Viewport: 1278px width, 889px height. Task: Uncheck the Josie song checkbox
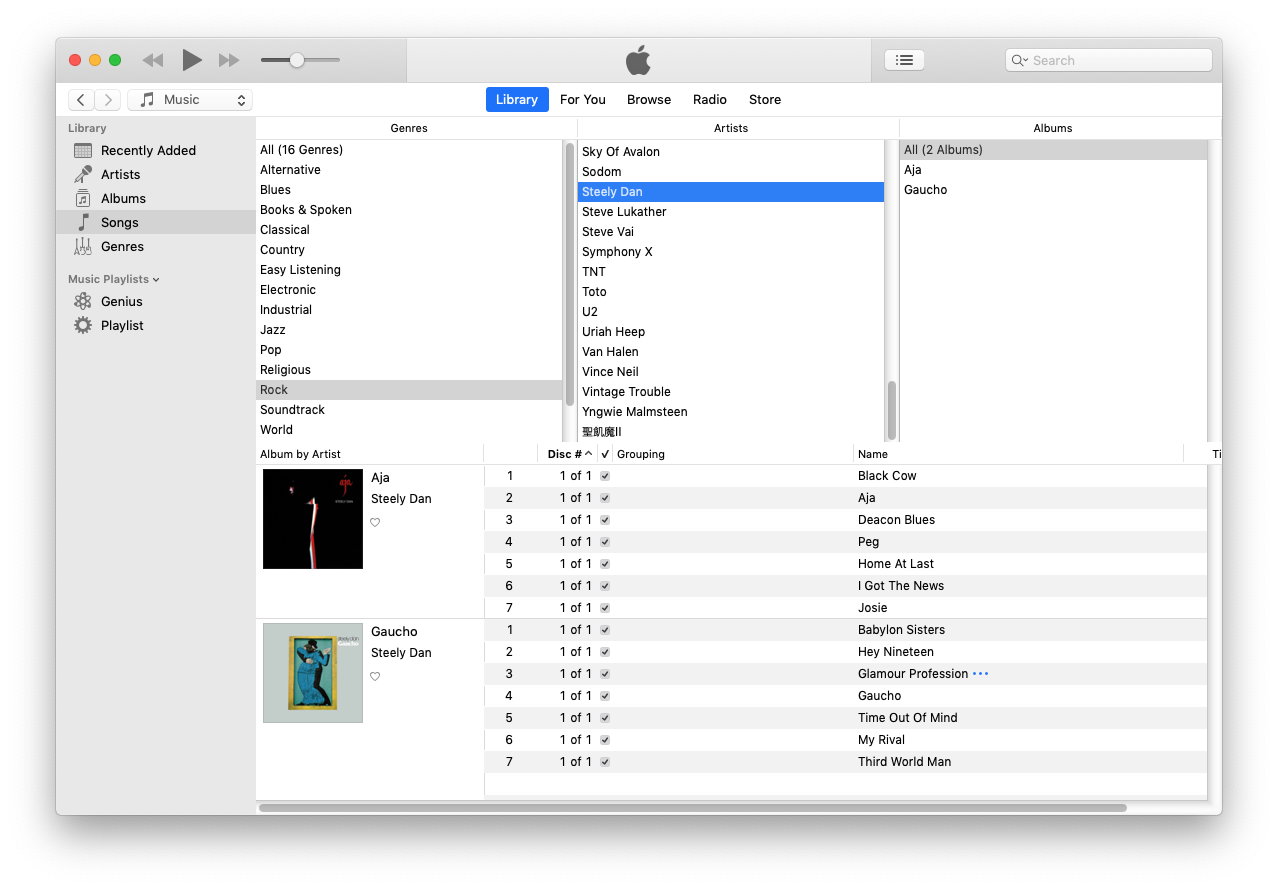605,608
